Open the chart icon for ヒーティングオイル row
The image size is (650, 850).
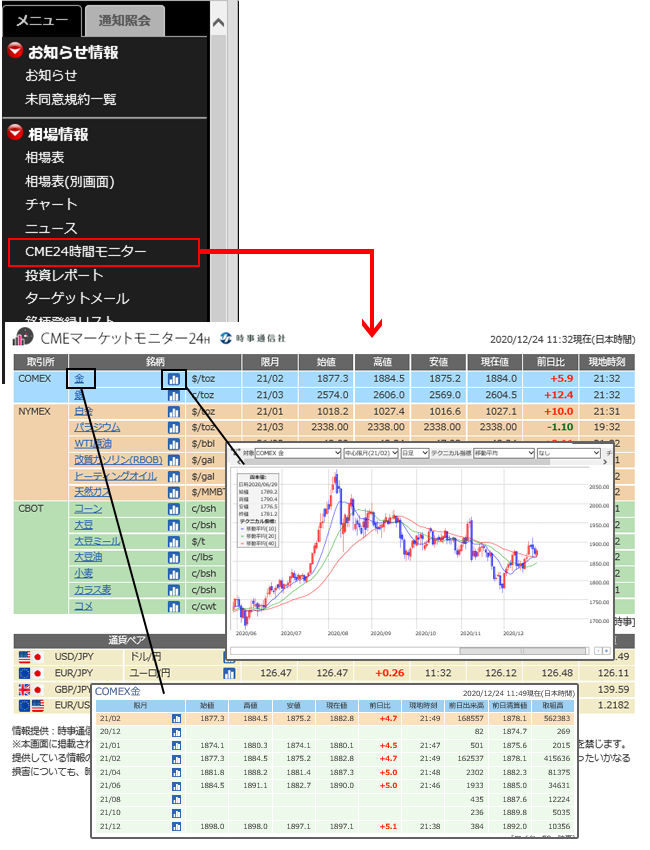point(173,477)
